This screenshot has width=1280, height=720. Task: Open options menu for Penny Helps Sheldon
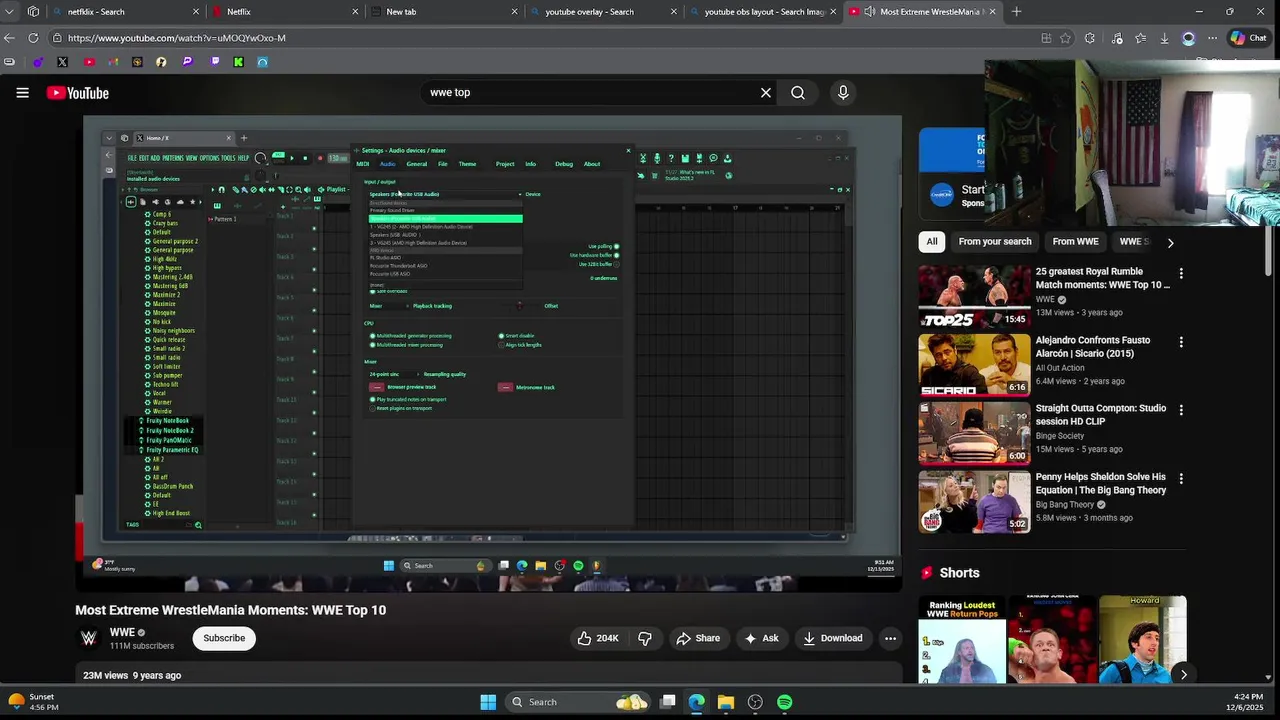point(1181,479)
